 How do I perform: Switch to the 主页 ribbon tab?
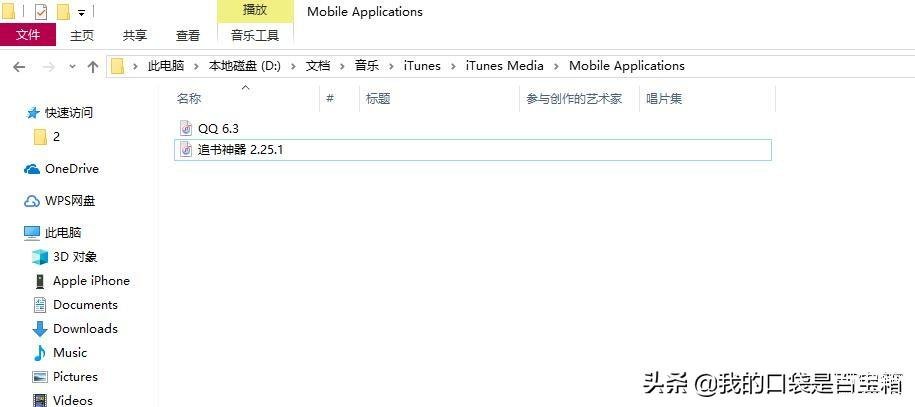pyautogui.click(x=82, y=36)
